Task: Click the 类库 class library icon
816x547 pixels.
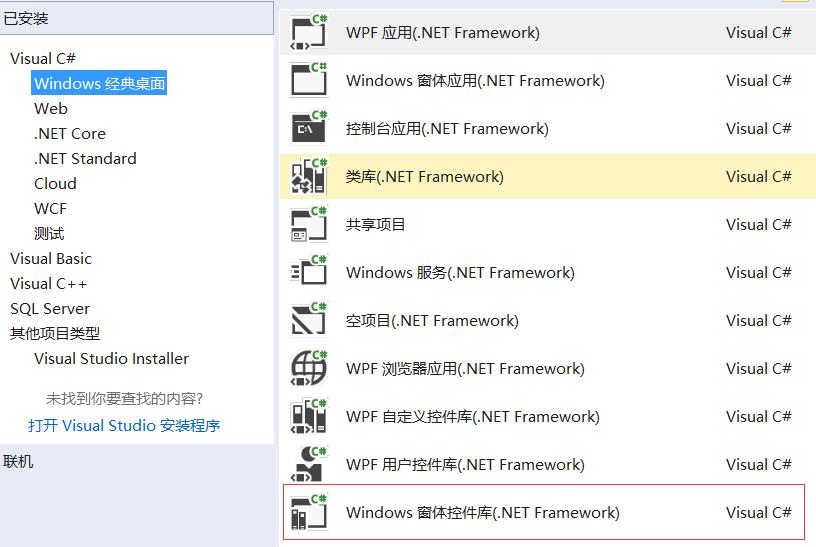Action: click(309, 176)
